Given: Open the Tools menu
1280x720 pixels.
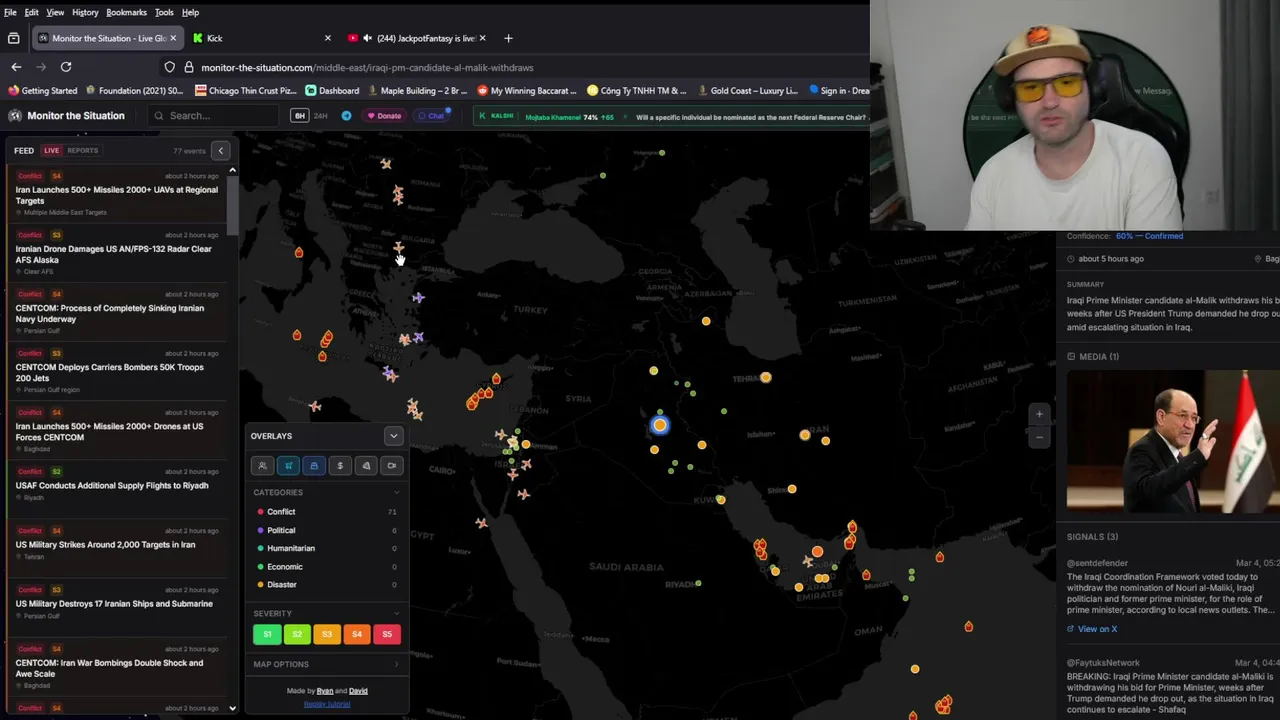Looking at the screenshot, I should click(164, 12).
